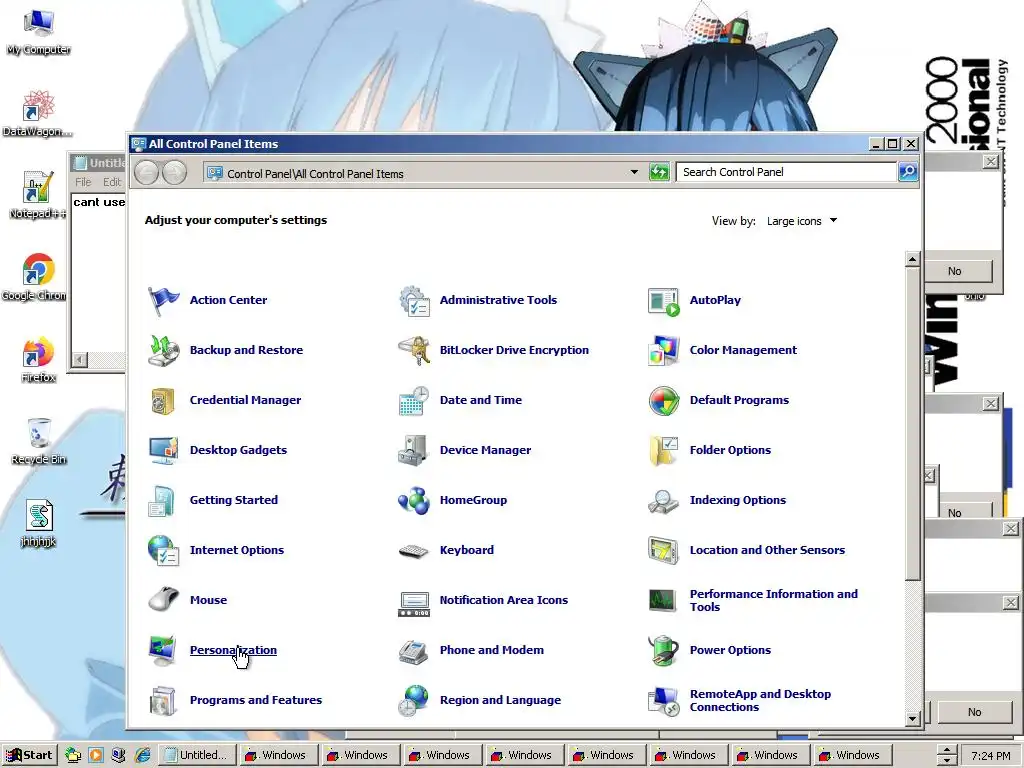Open the My Computer desktop icon
Screen dimensions: 1024x768
click(x=38, y=32)
